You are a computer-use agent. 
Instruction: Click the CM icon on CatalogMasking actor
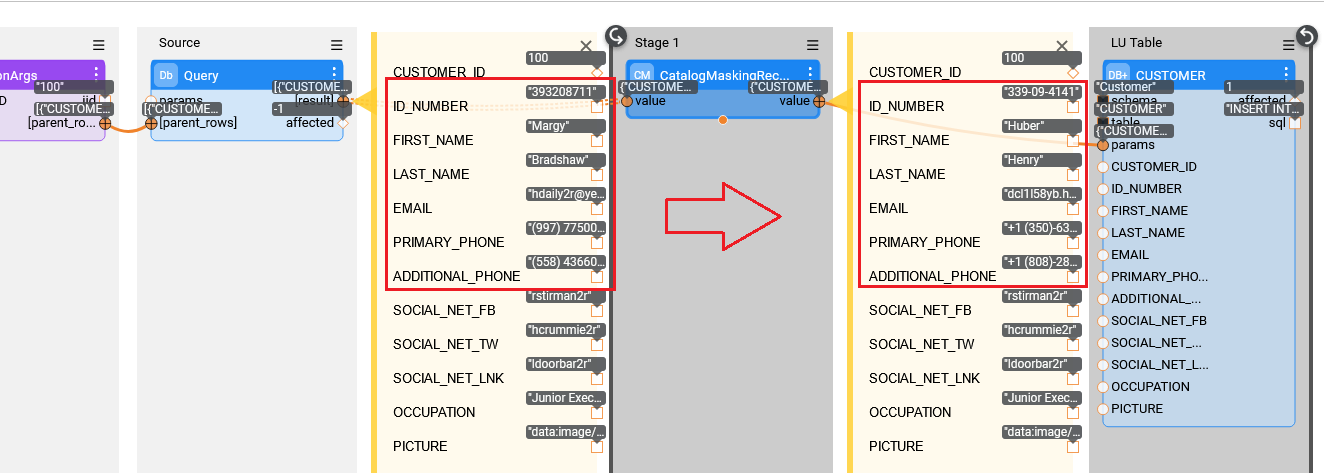click(x=642, y=76)
